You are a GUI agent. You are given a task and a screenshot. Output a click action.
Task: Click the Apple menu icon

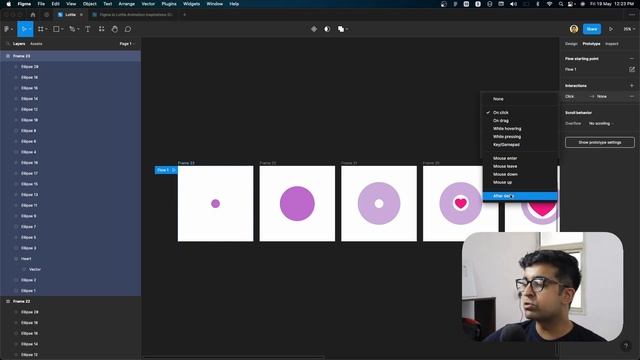point(9,4)
